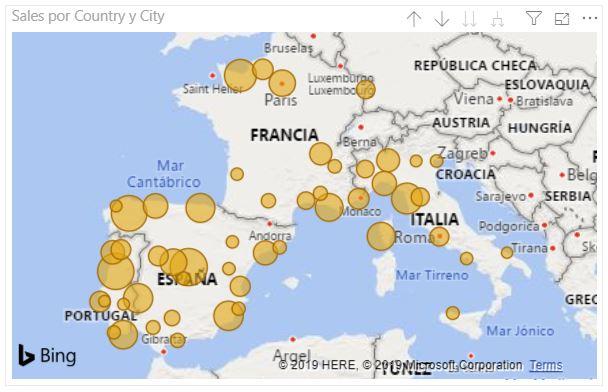Enable drill down mode arrow

tap(442, 19)
